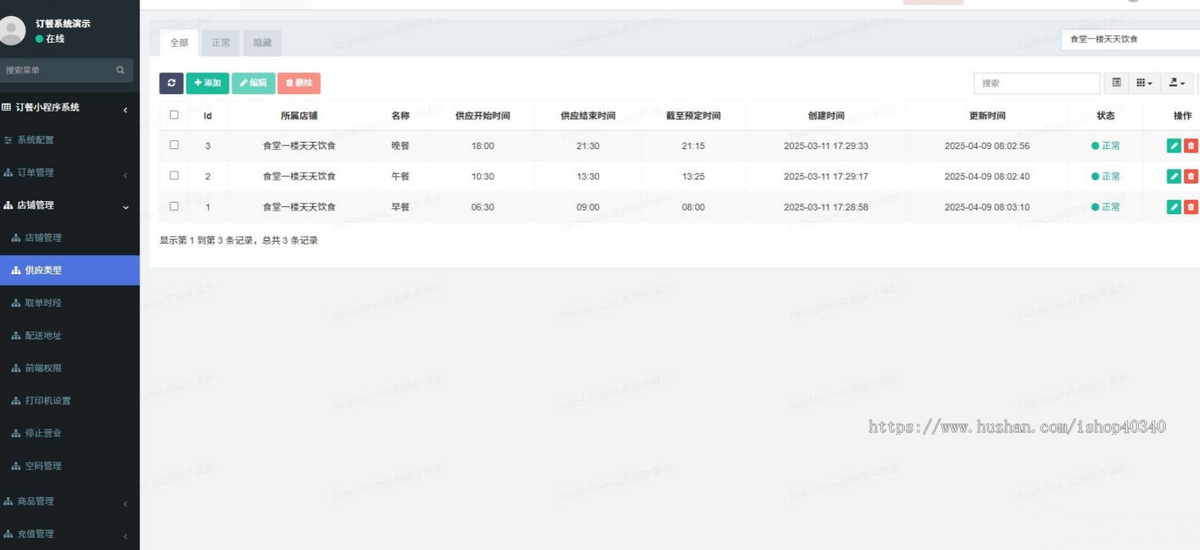Click the 订餐系统演示 user name
This screenshot has width=1200, height=550.
[63, 23]
